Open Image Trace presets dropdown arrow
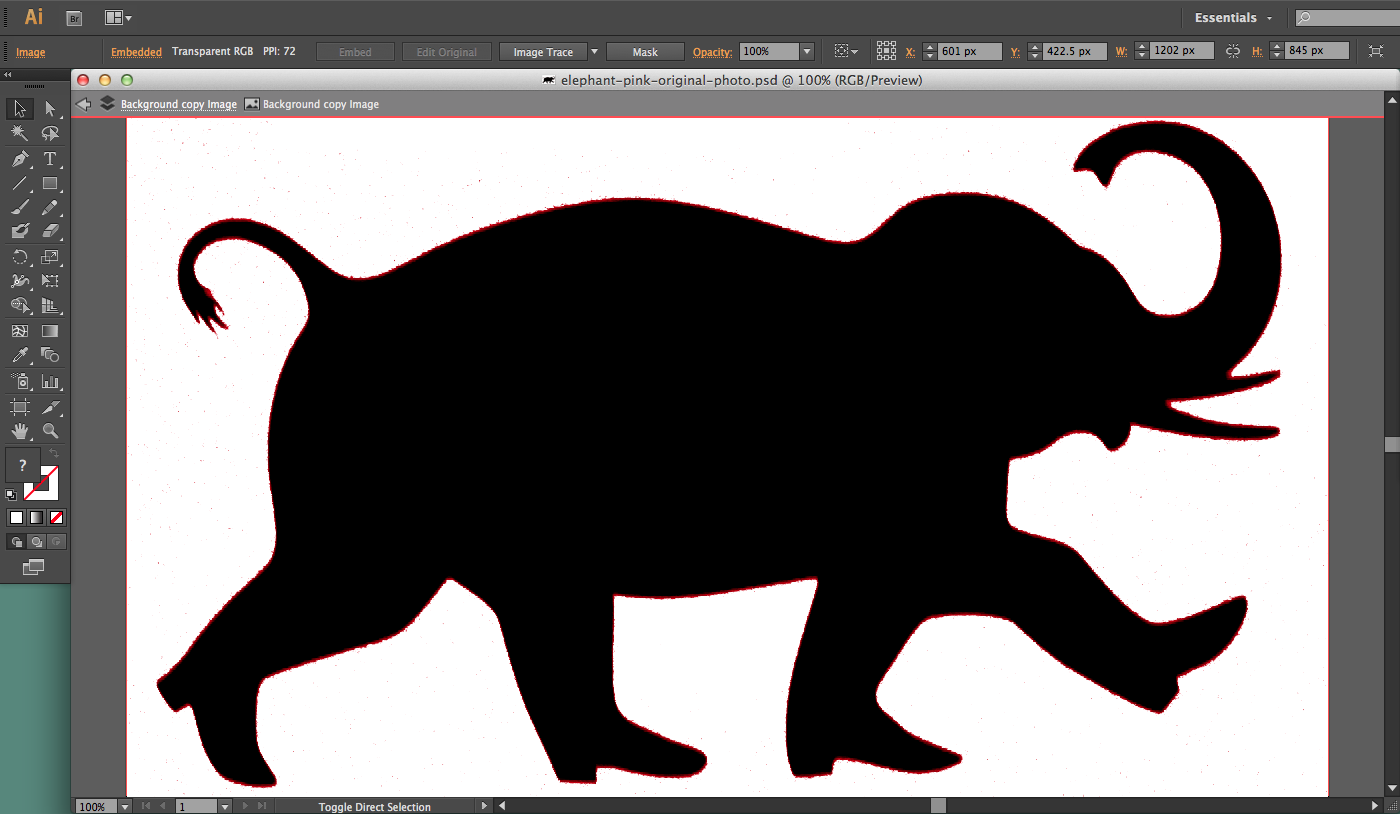 pyautogui.click(x=594, y=52)
